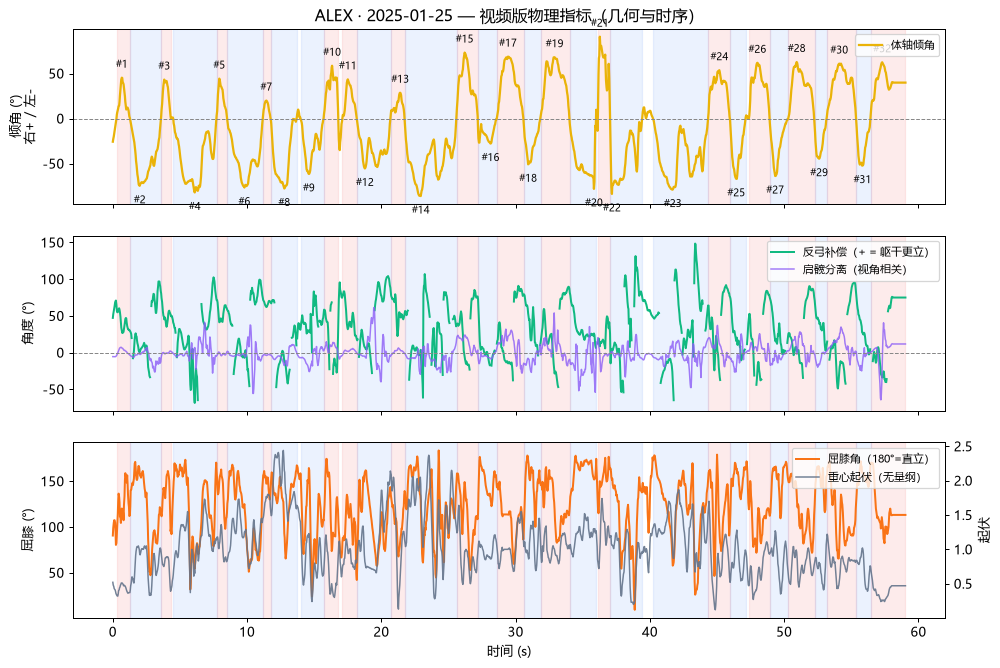Select peak marker #15
The image size is (1000, 668).
pyautogui.click(x=464, y=39)
